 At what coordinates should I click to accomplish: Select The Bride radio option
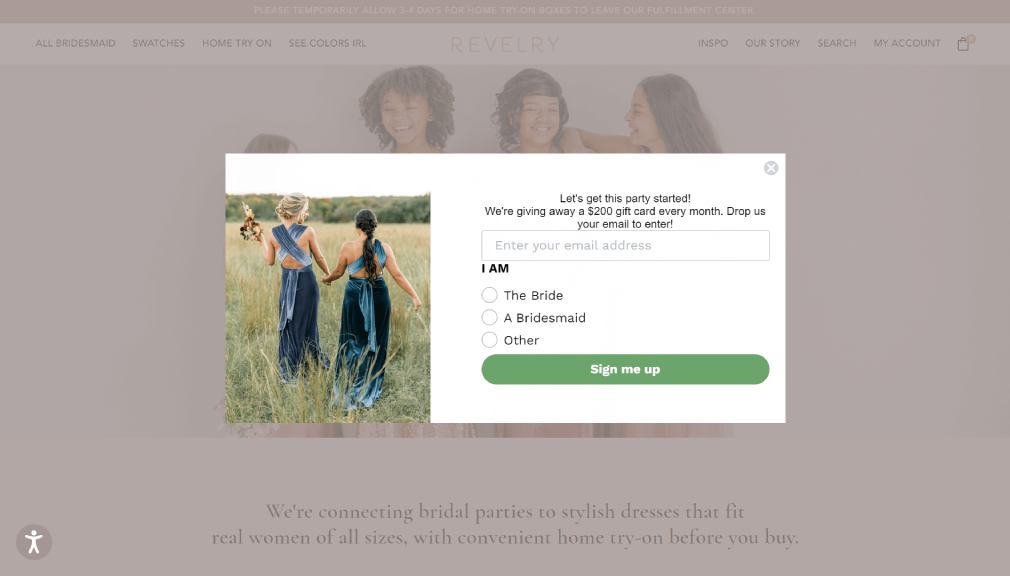pos(490,295)
